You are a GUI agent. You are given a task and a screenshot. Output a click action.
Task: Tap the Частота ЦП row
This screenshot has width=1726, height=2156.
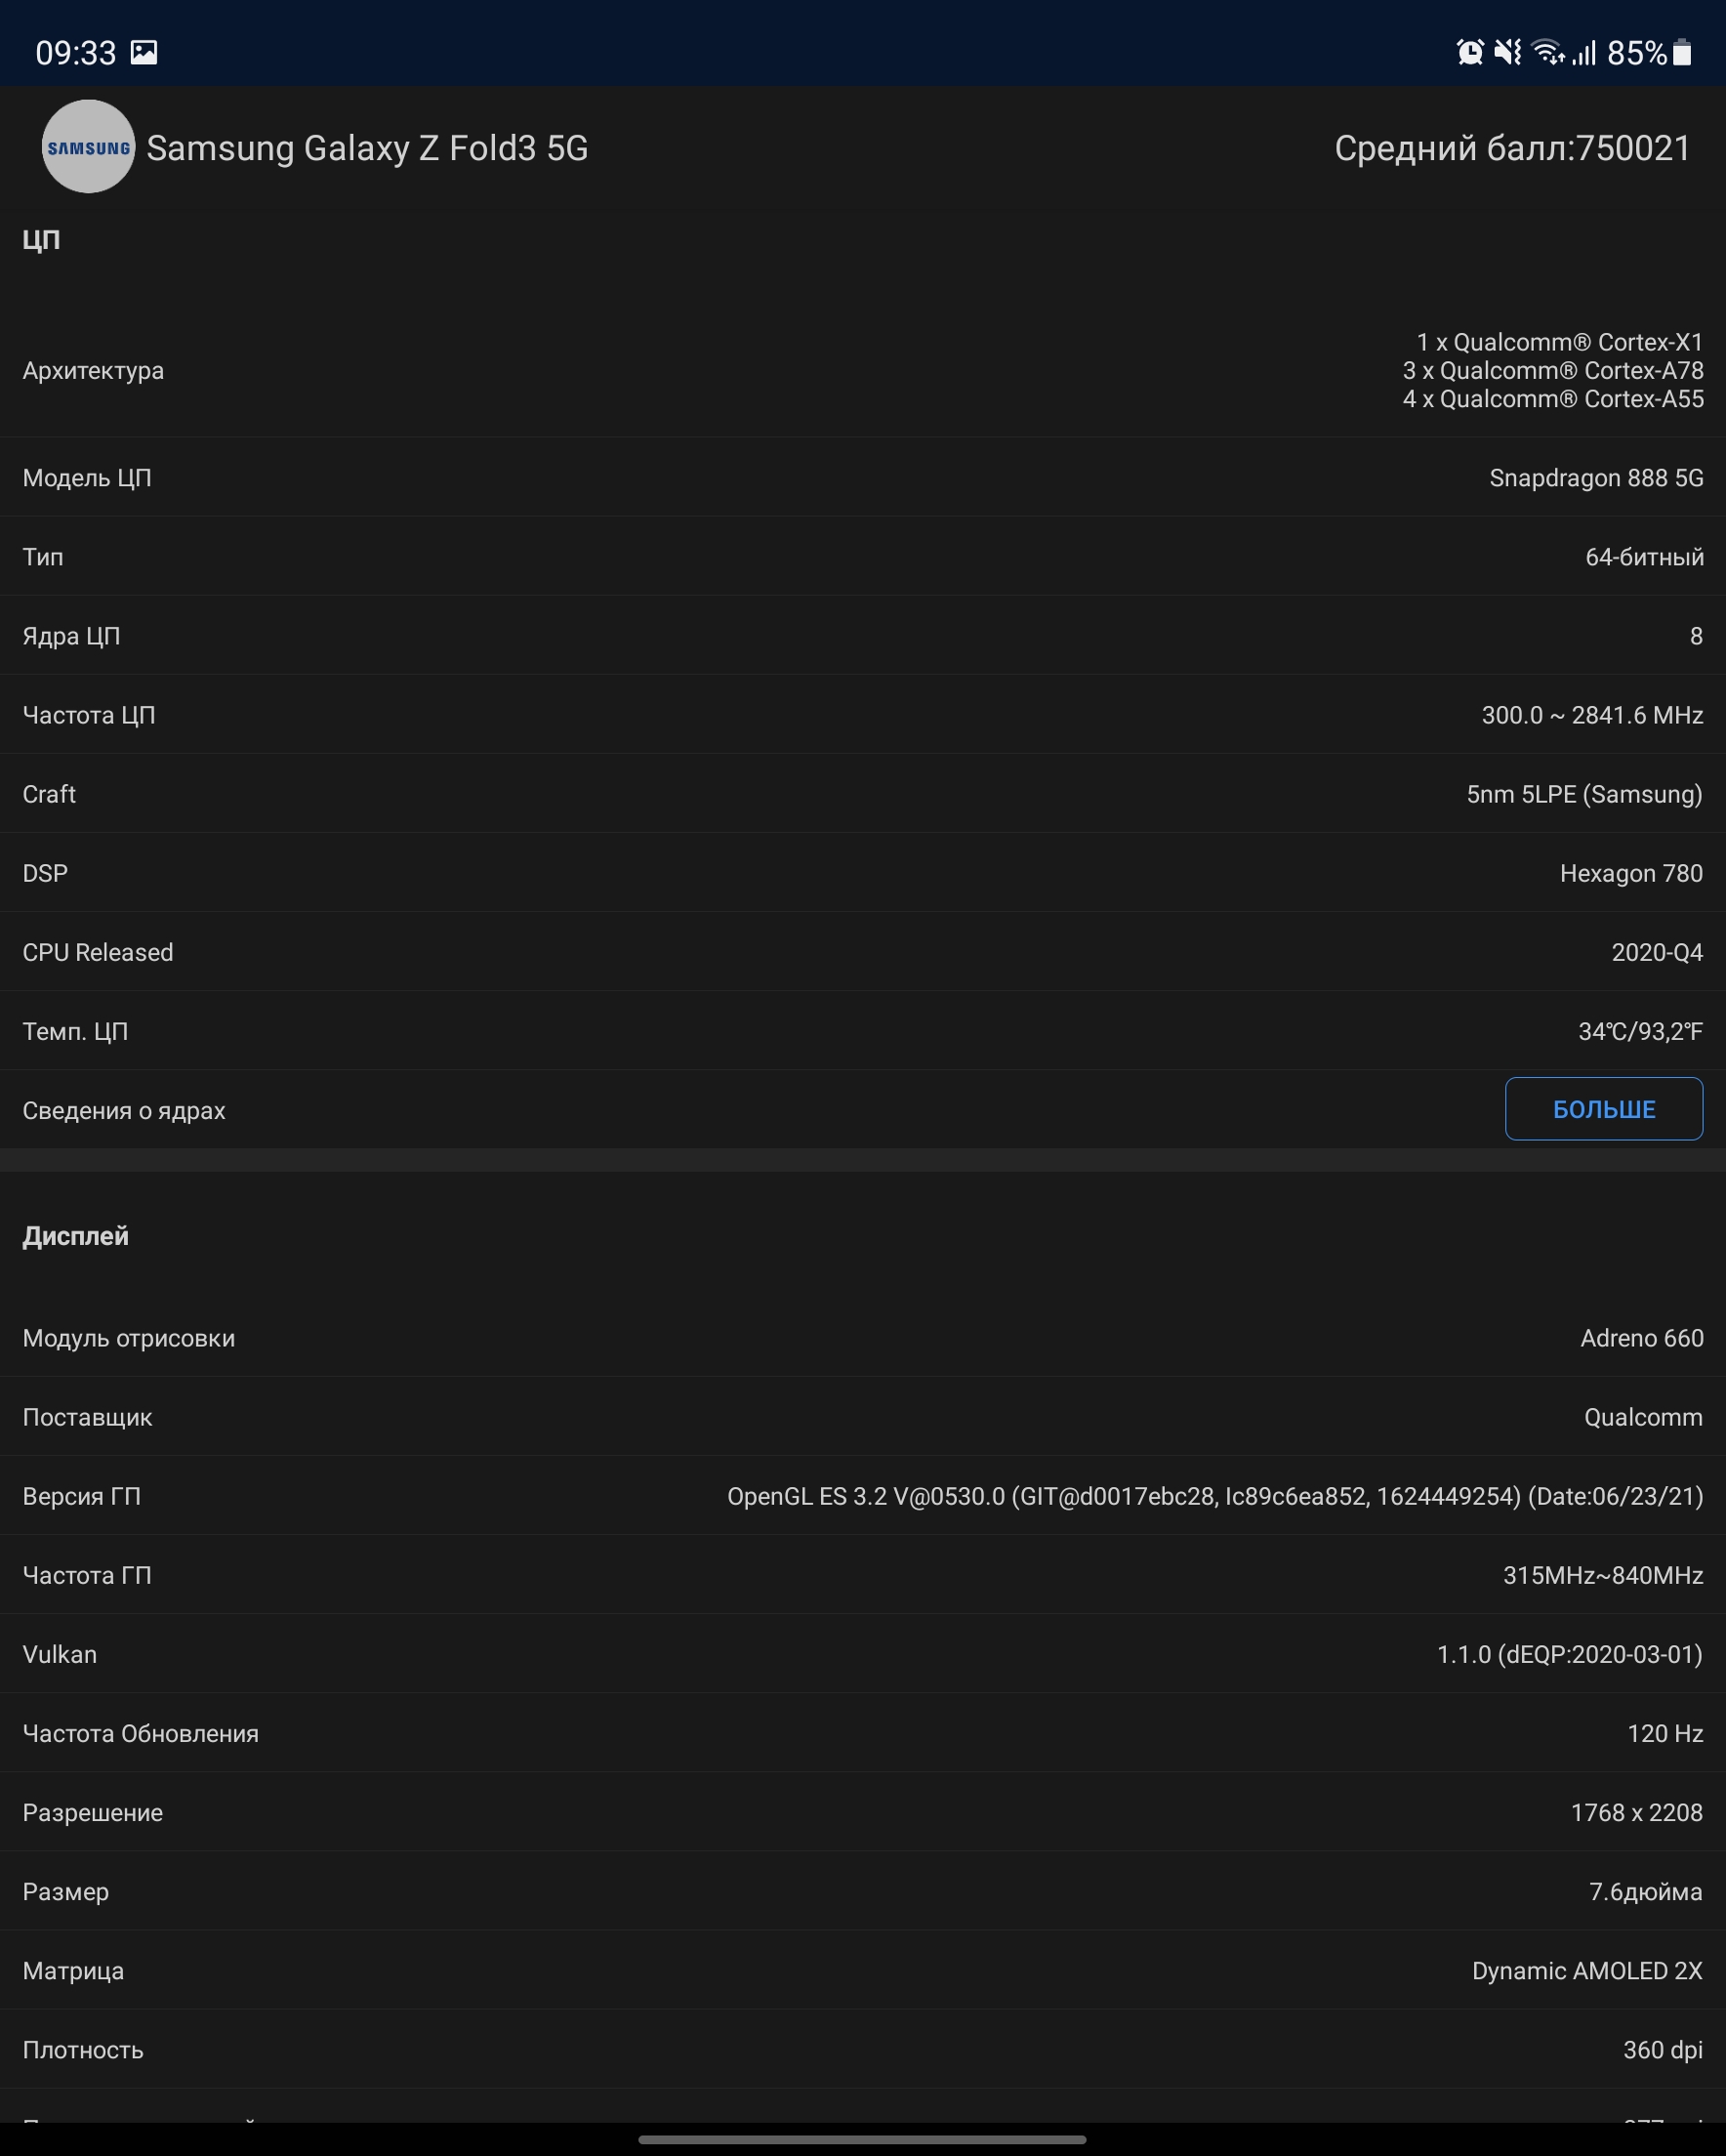point(863,715)
